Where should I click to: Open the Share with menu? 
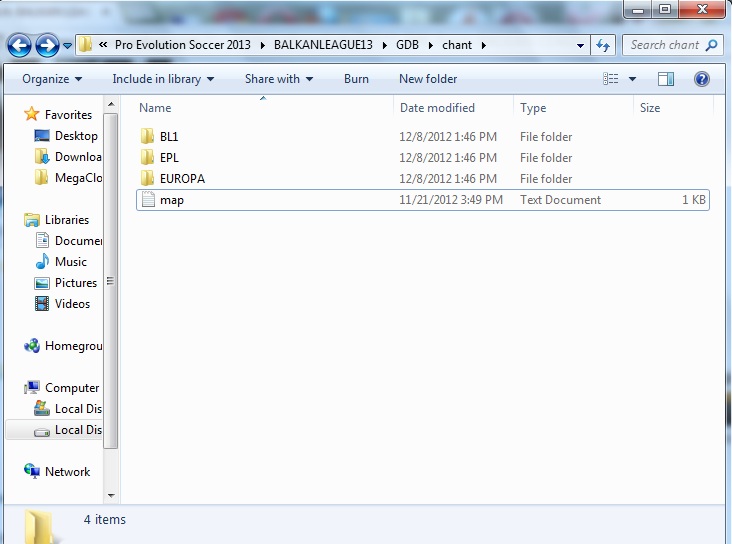tap(279, 79)
